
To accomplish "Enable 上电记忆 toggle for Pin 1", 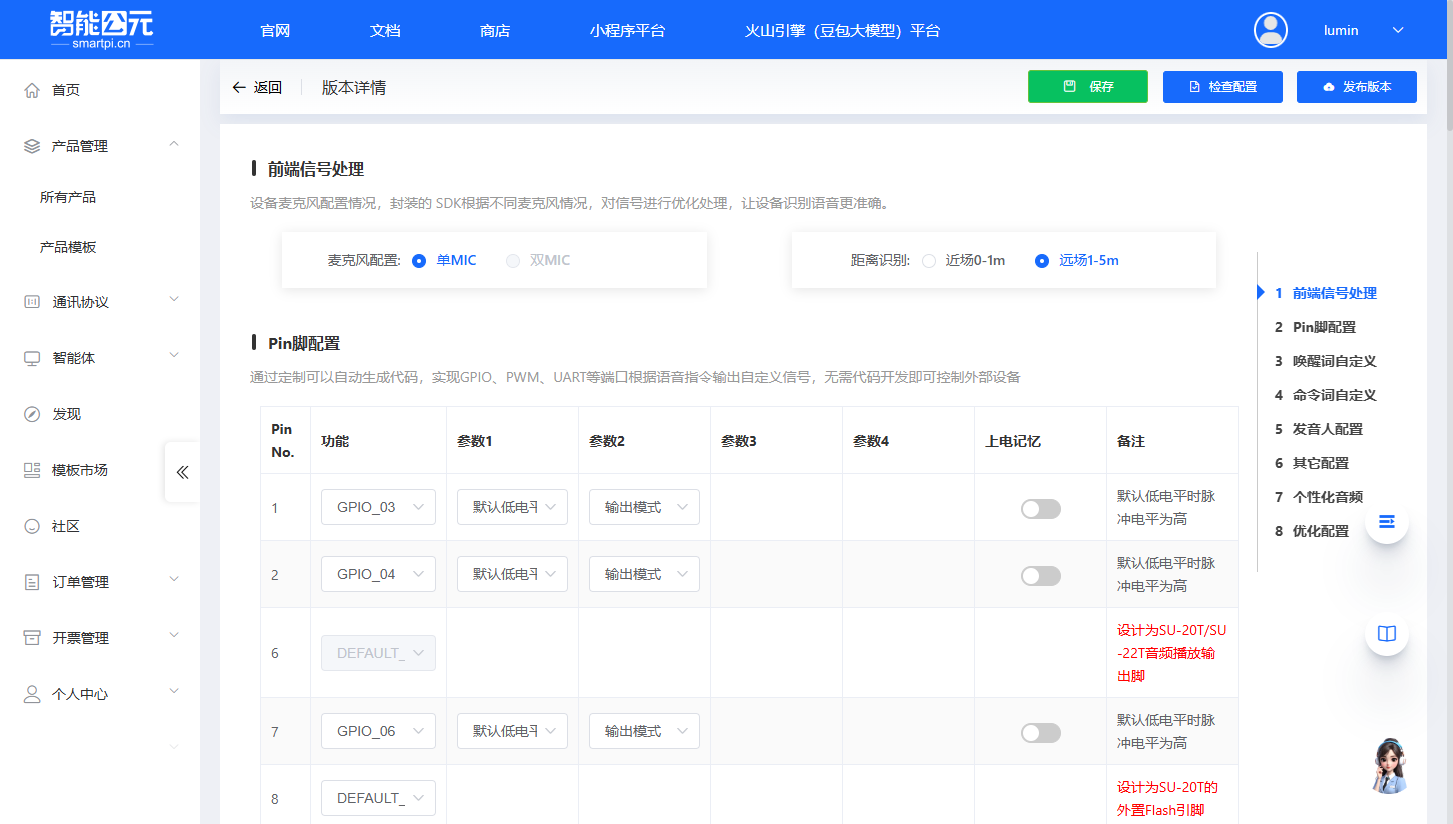I will click(1040, 508).
